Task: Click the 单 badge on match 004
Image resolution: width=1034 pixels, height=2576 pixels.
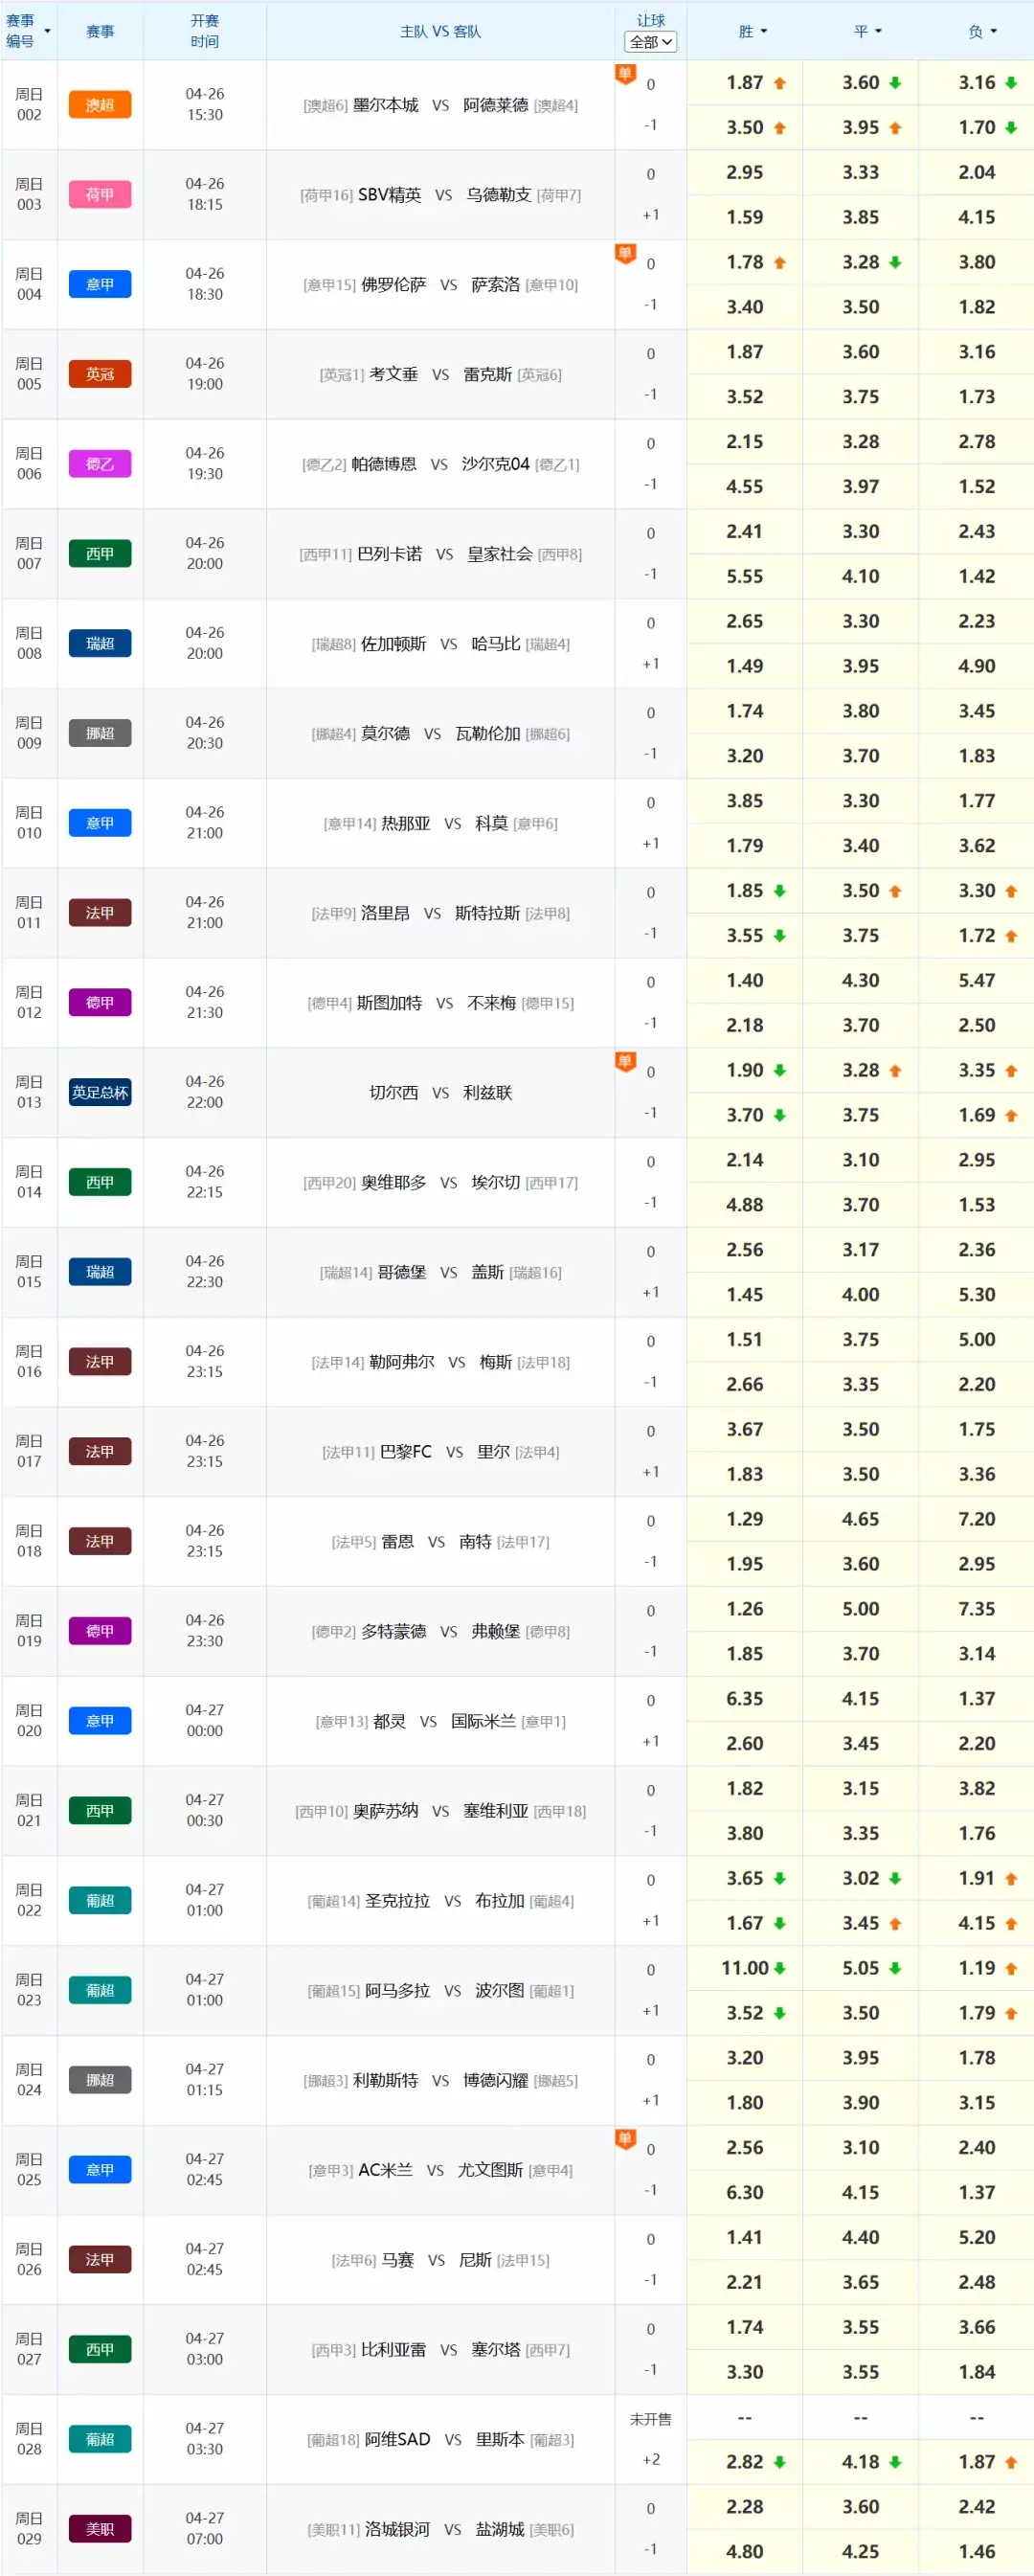Action: 625,254
